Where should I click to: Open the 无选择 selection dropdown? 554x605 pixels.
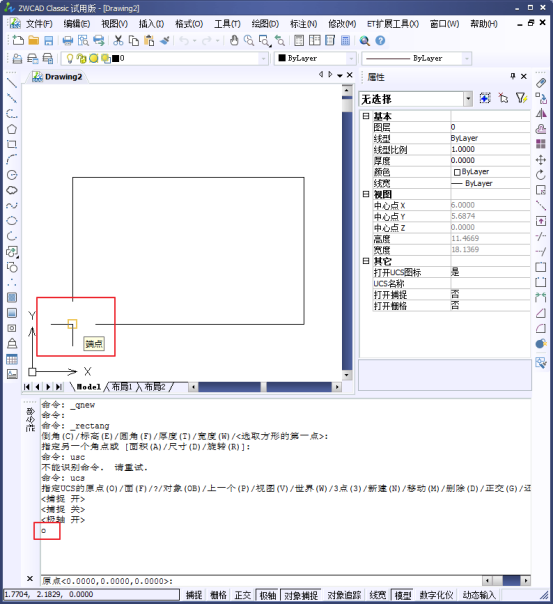click(468, 99)
